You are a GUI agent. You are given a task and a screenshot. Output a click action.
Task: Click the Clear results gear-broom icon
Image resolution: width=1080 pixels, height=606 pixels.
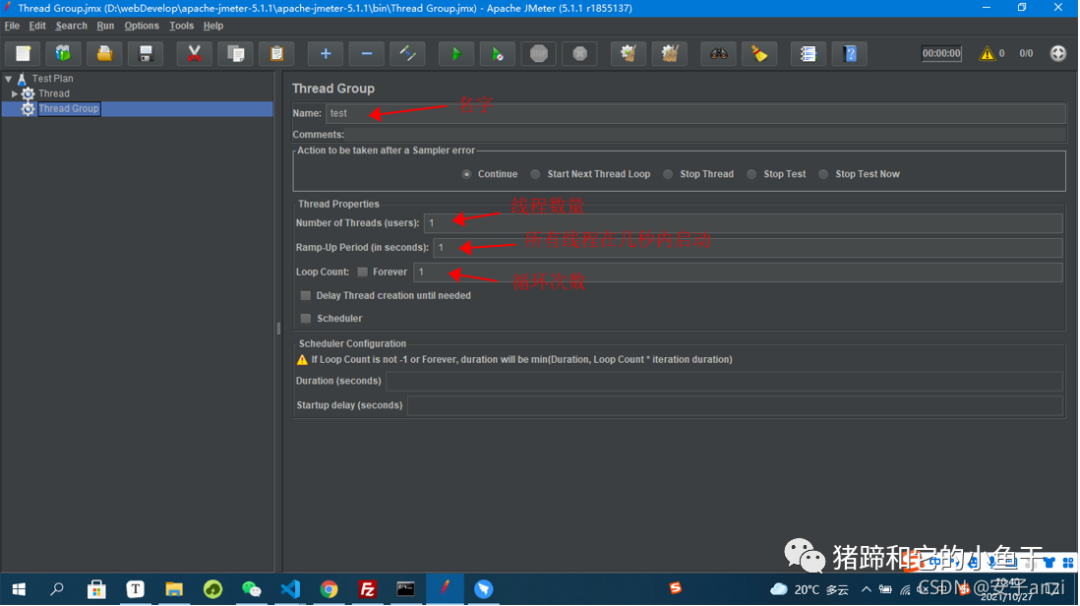click(628, 54)
